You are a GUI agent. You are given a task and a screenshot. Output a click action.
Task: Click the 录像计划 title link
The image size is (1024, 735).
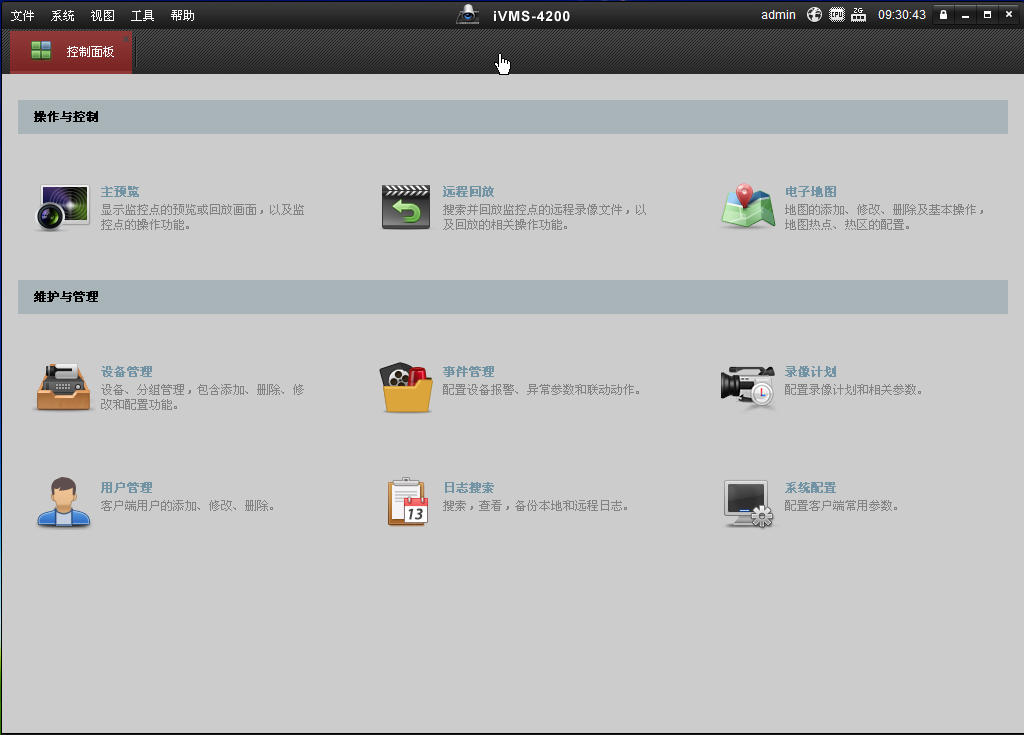[x=810, y=372]
